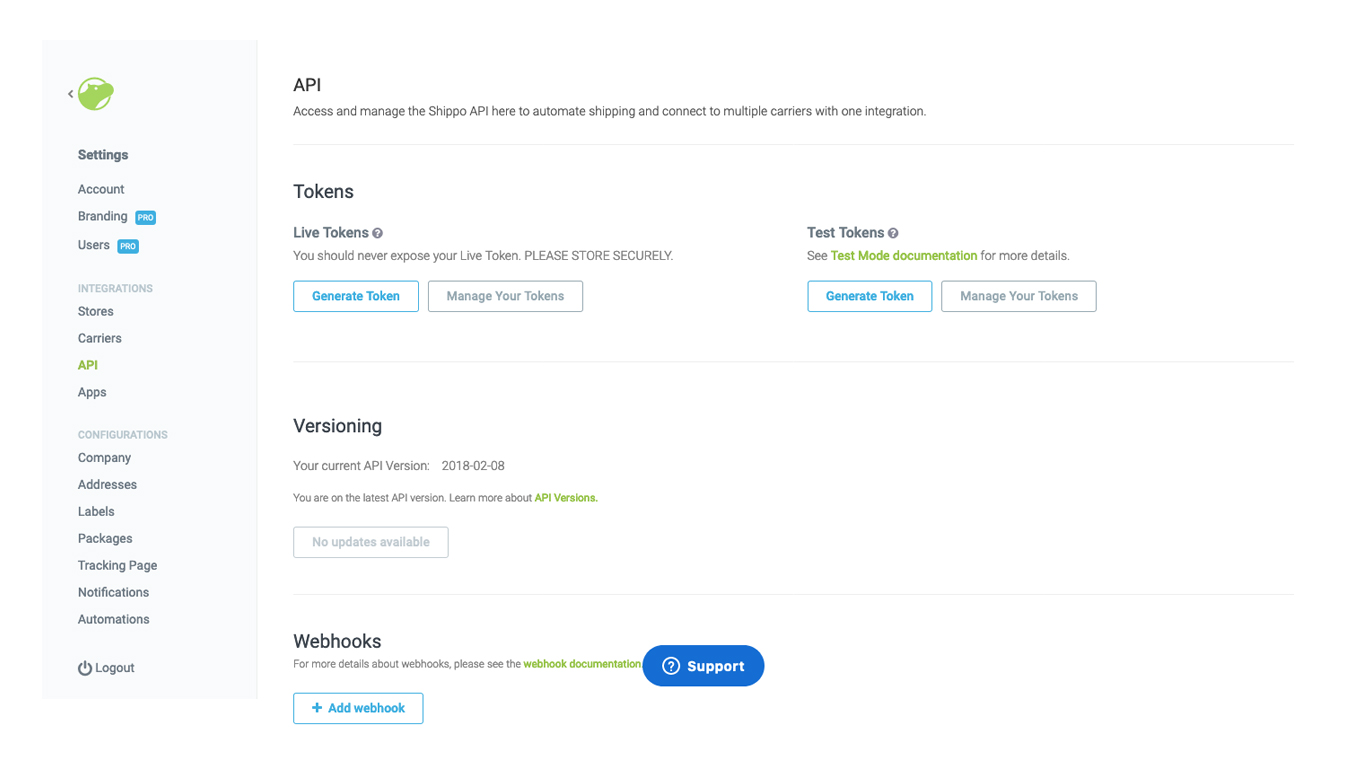Open Manage Your Tokens for Test Tokens

coord(1019,296)
